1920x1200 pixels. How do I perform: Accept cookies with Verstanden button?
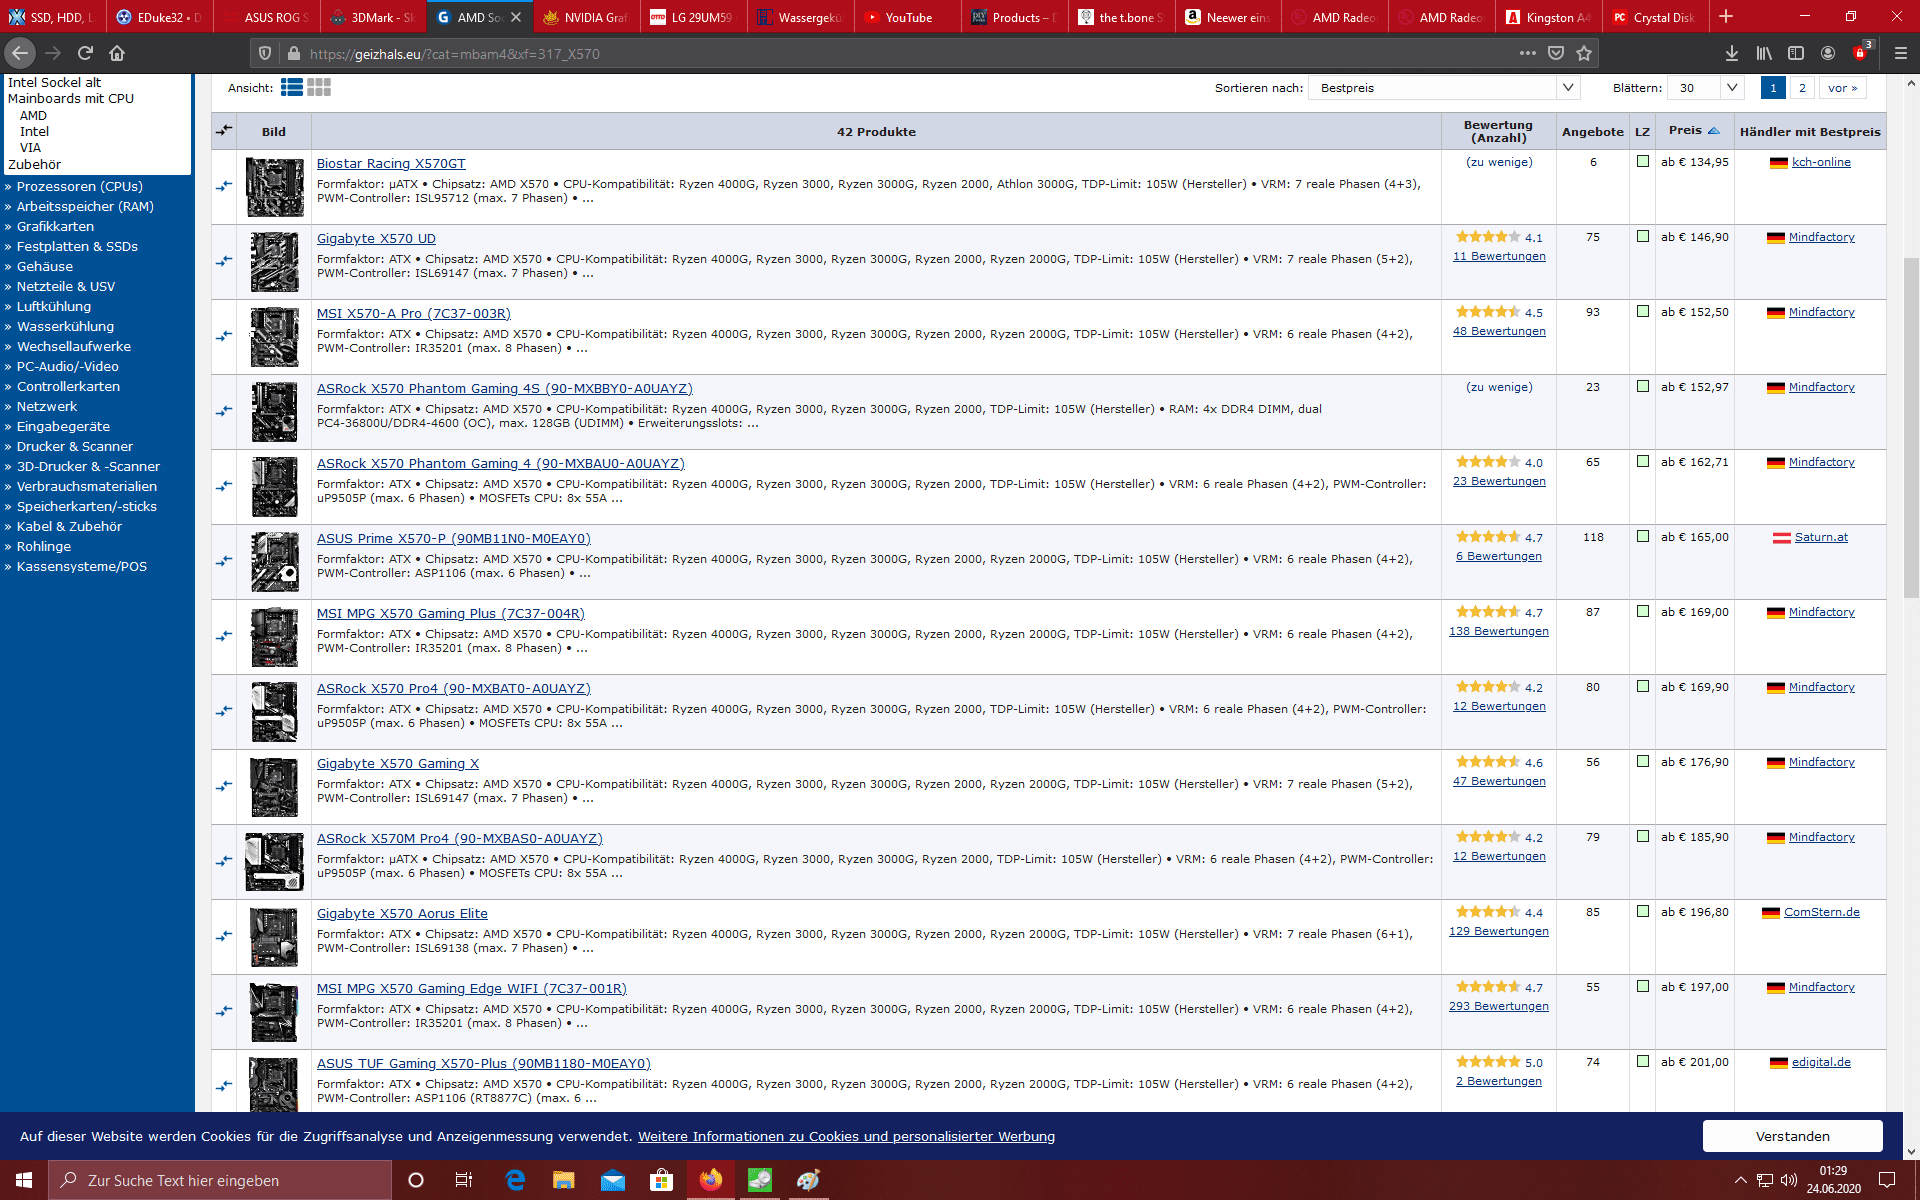(x=1792, y=1136)
